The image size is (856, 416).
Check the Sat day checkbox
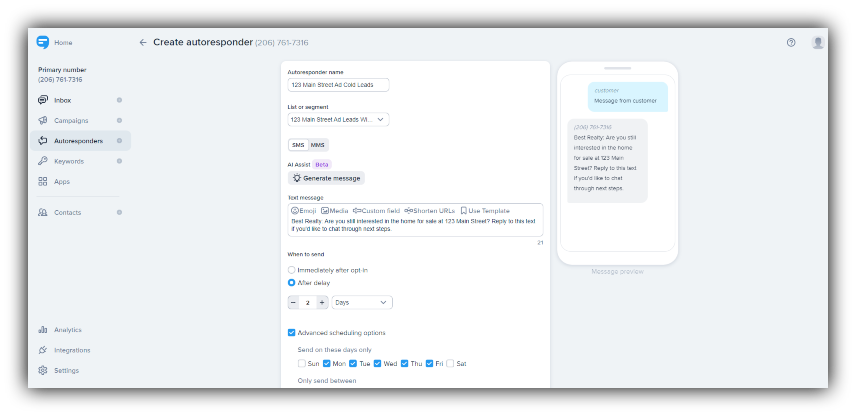450,364
